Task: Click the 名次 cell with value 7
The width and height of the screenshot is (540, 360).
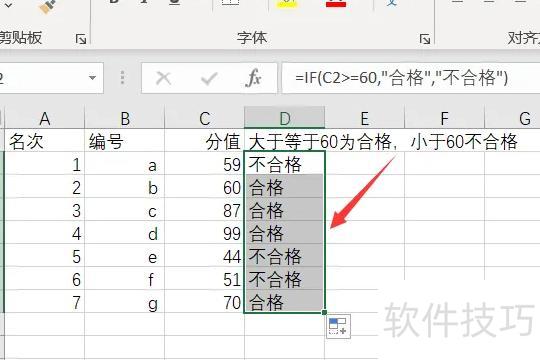Action: 44,301
